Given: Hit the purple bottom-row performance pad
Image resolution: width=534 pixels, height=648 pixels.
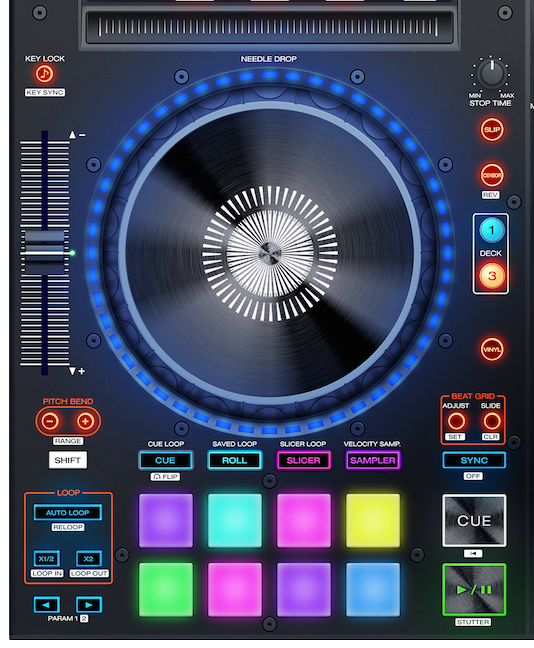Looking at the screenshot, I should 304,590.
